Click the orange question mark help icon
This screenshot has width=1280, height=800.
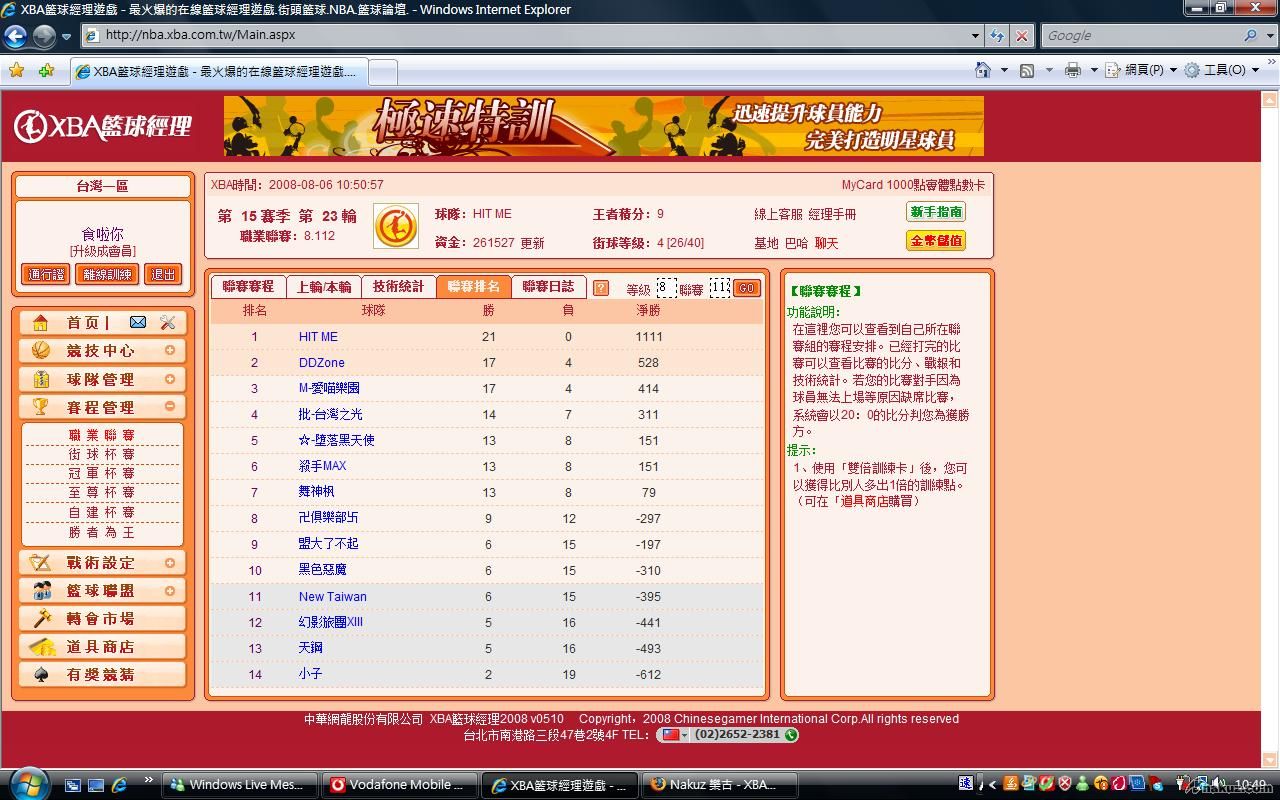(600, 288)
